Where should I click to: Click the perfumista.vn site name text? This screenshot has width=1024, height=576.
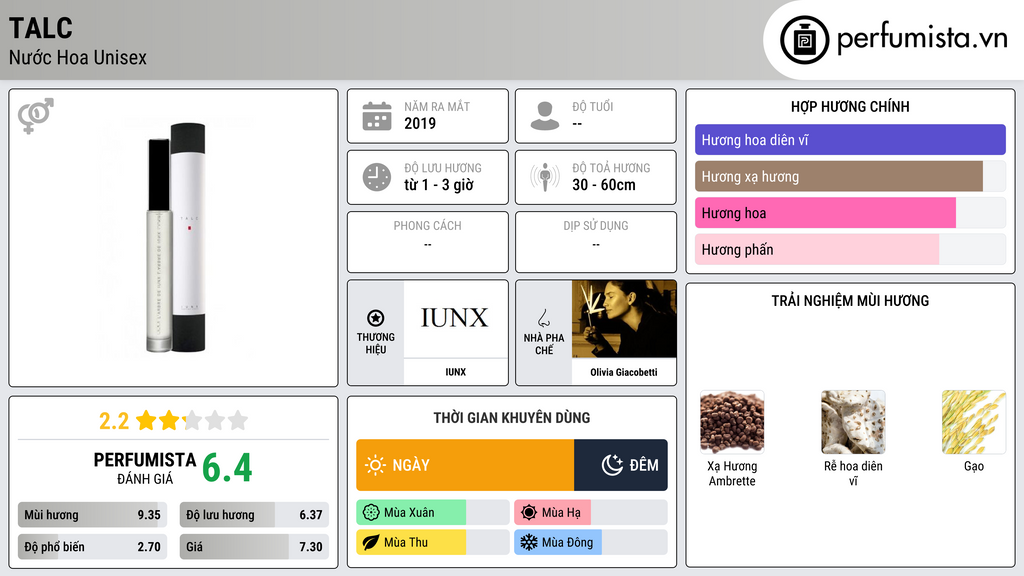(922, 39)
